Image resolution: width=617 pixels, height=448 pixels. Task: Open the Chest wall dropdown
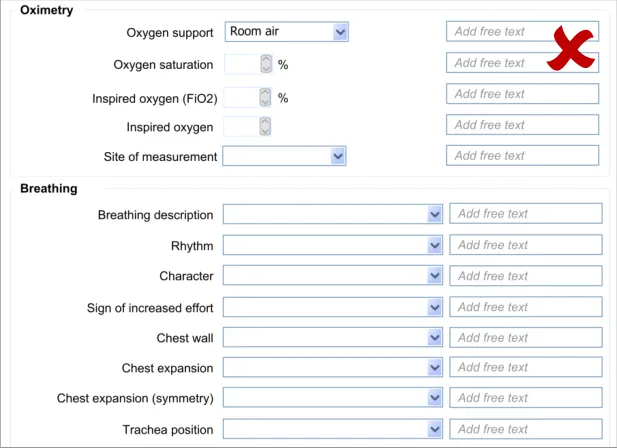pos(333,338)
